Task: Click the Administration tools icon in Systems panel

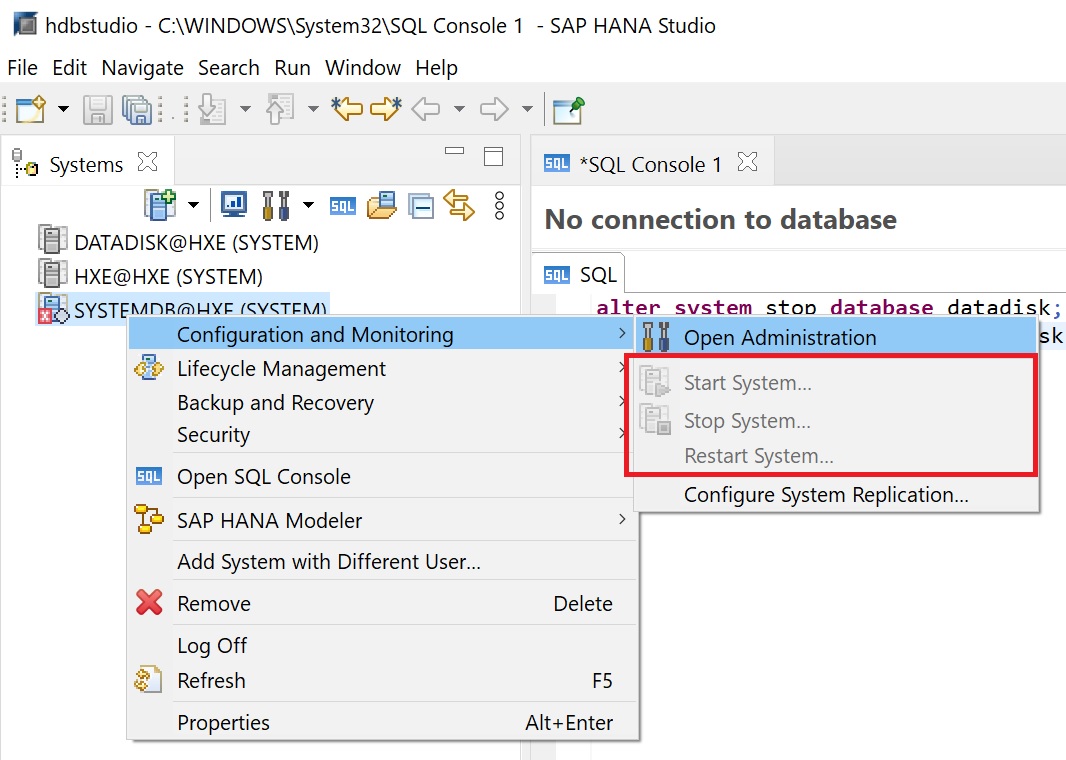Action: (275, 205)
